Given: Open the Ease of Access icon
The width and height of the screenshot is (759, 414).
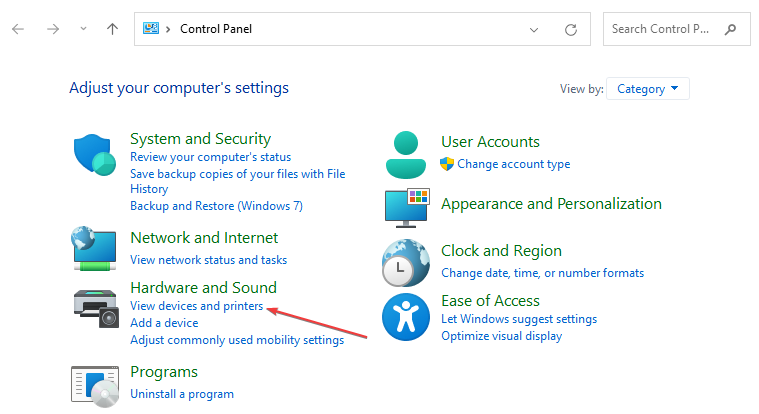Looking at the screenshot, I should (406, 317).
